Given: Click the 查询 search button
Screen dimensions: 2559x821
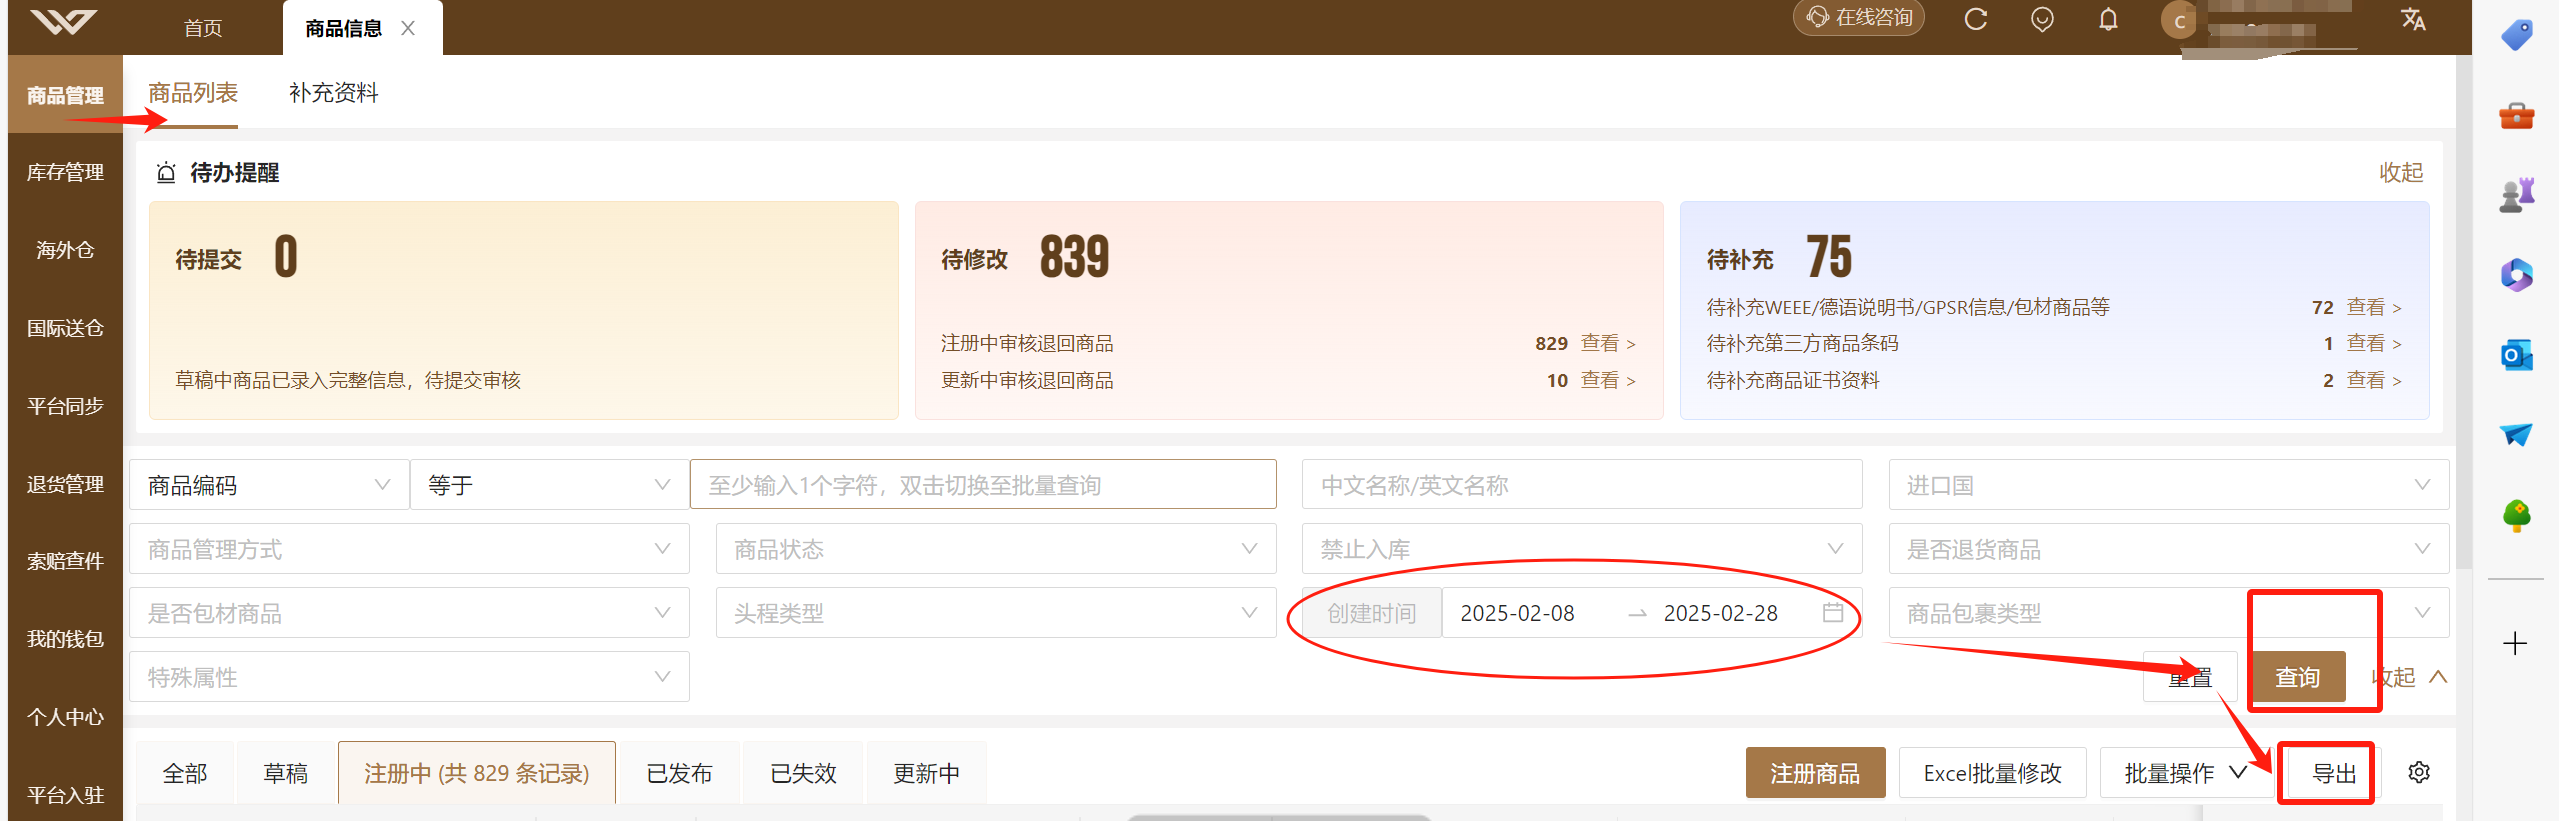Looking at the screenshot, I should pos(2297,677).
